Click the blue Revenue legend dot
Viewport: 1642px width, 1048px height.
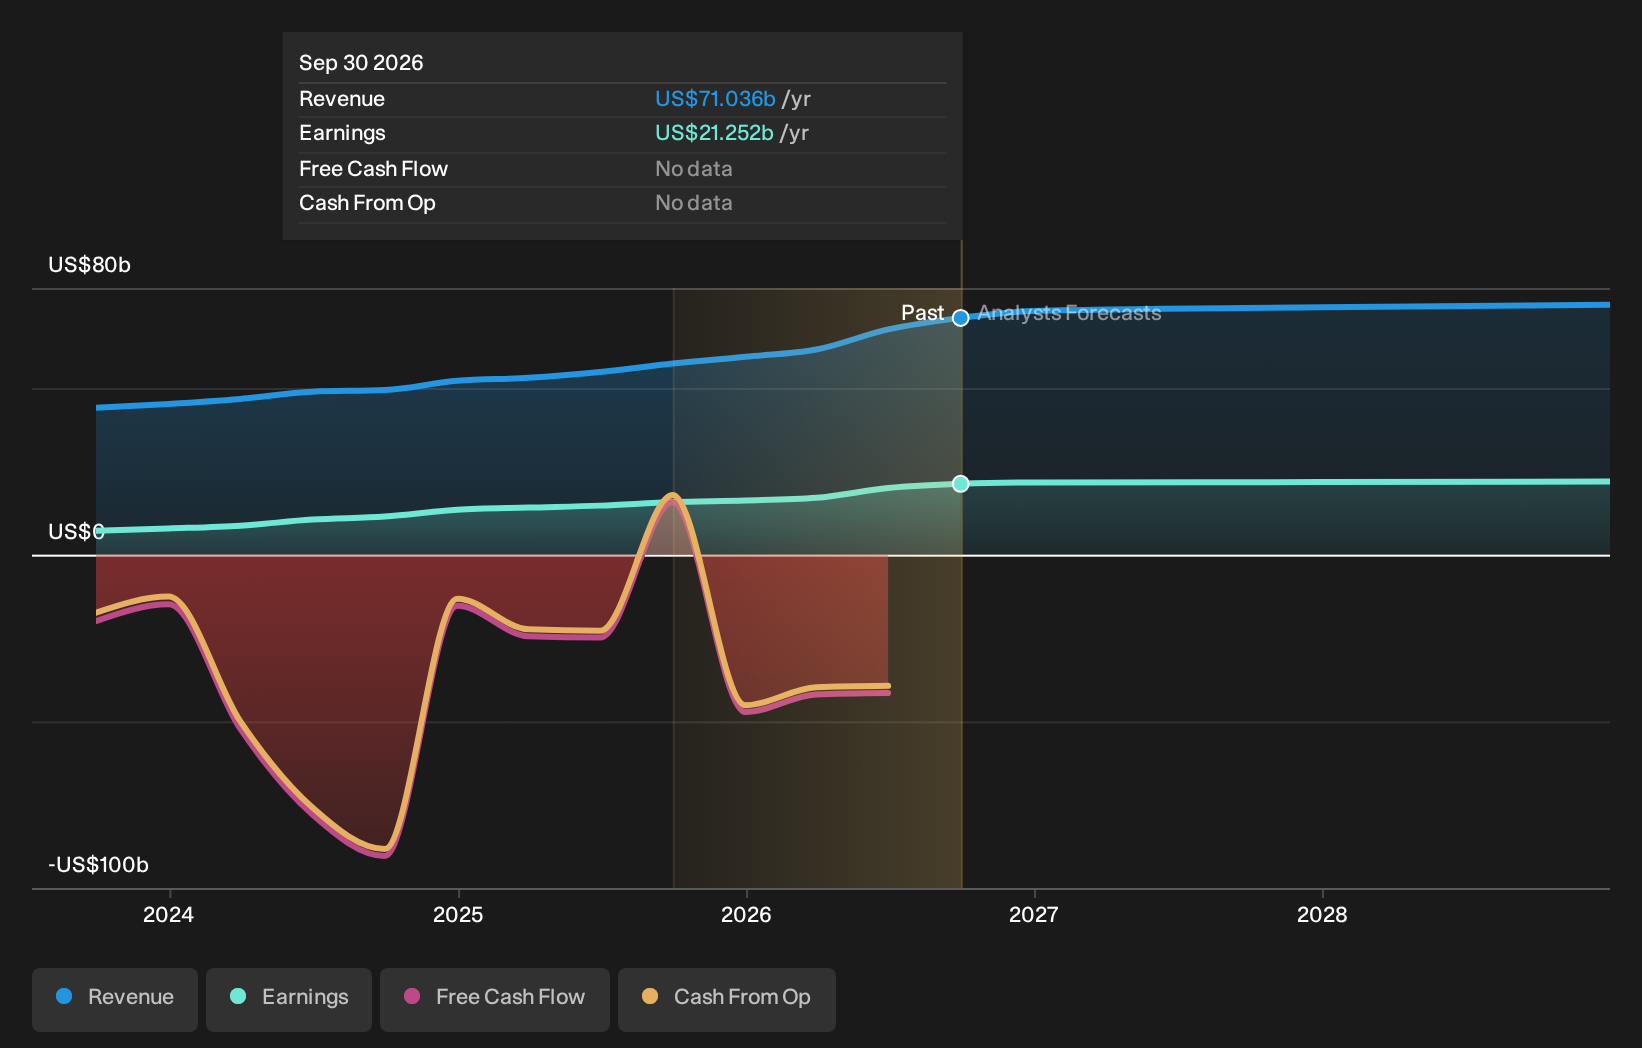64,996
